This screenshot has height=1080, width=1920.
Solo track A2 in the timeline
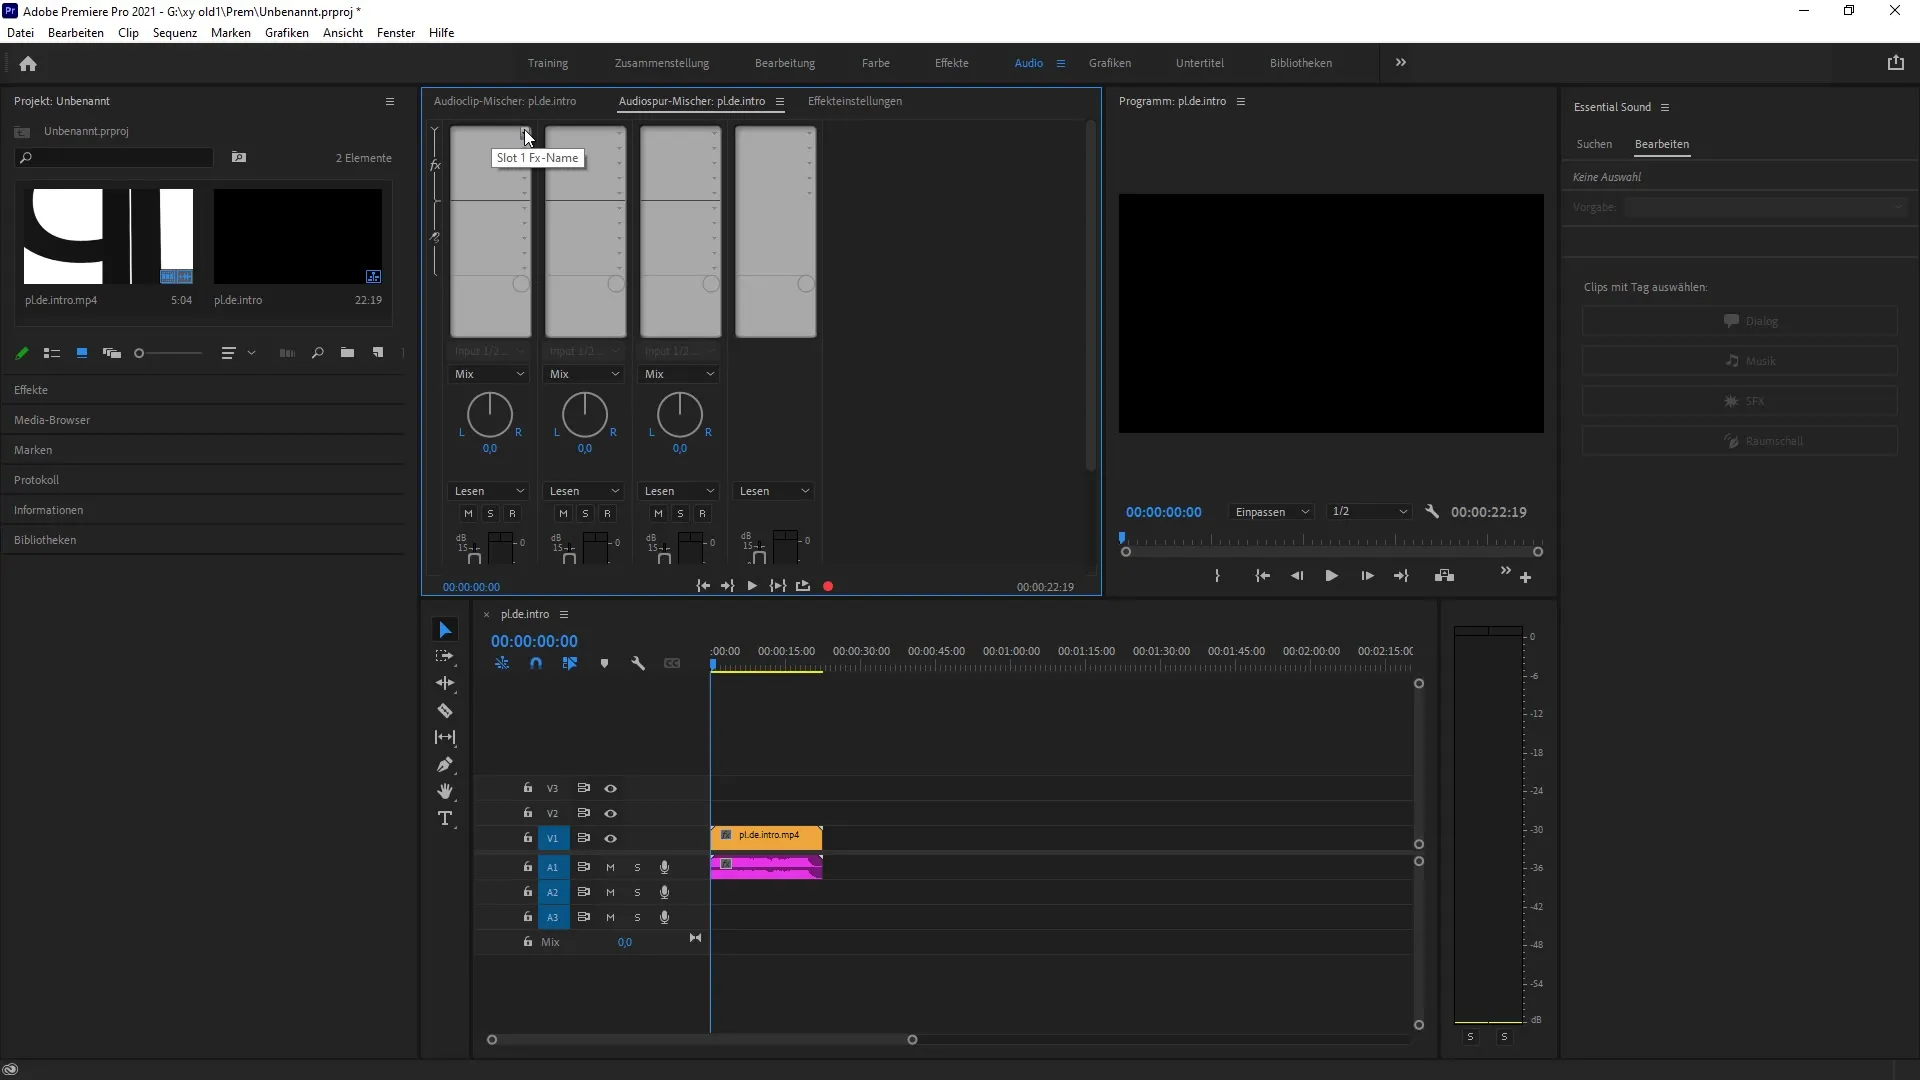(x=637, y=893)
